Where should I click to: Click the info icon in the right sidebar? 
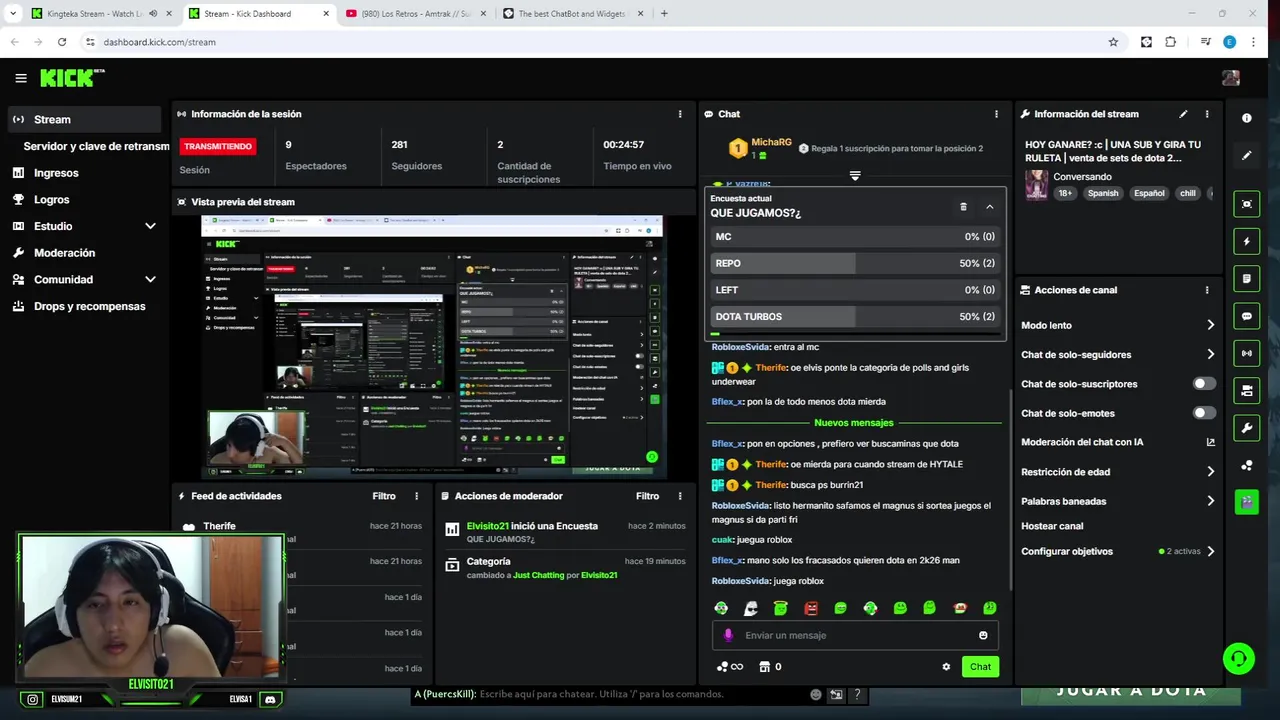(x=1246, y=118)
